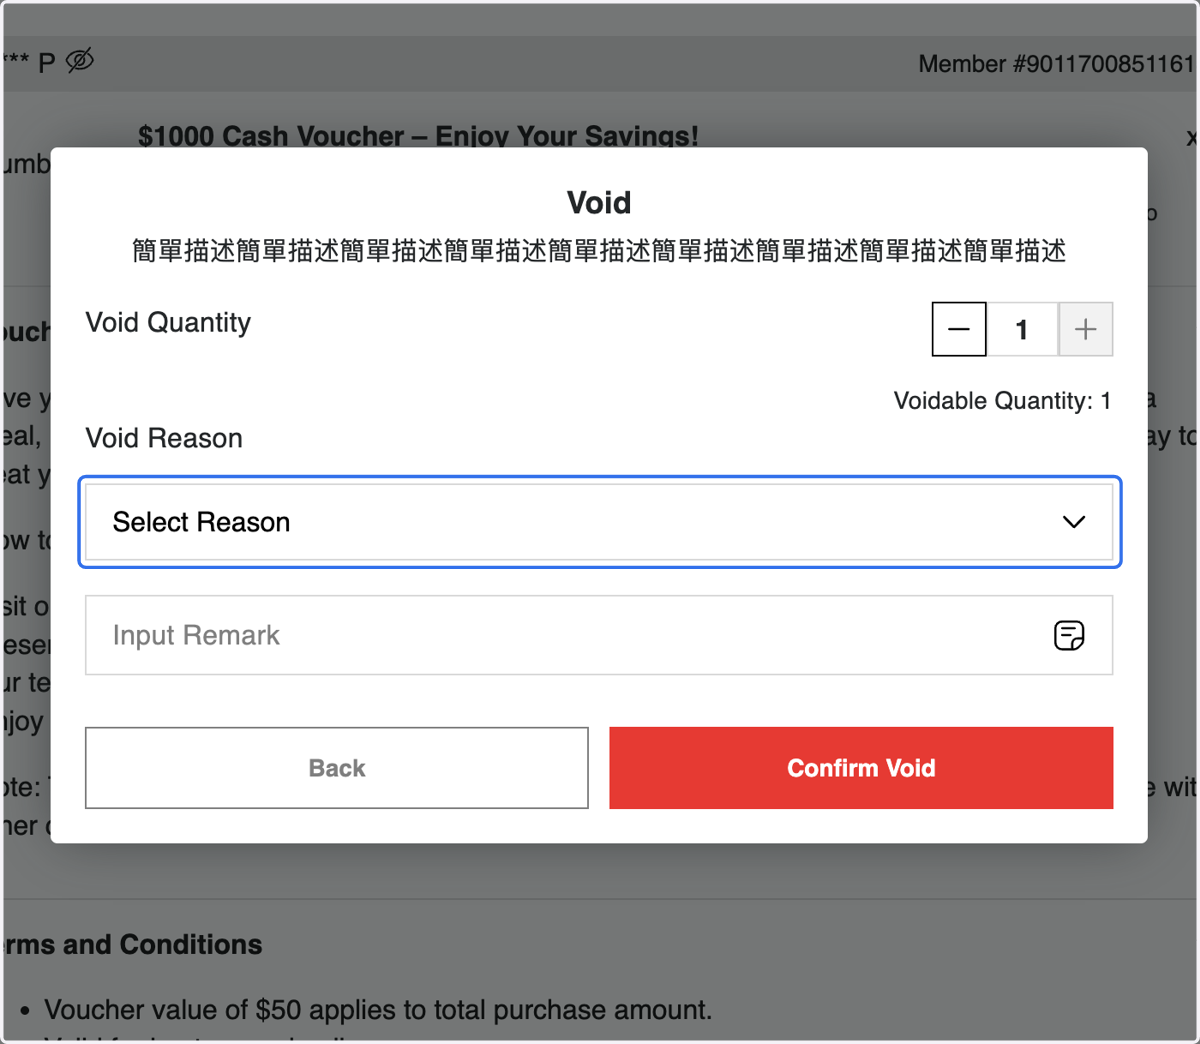The height and width of the screenshot is (1044, 1200).
Task: Decrease void quantity with minus button
Action: [x=959, y=329]
